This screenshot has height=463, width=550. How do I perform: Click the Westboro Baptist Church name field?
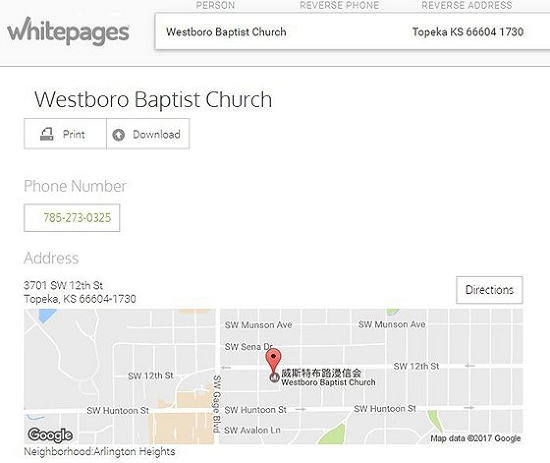click(226, 32)
